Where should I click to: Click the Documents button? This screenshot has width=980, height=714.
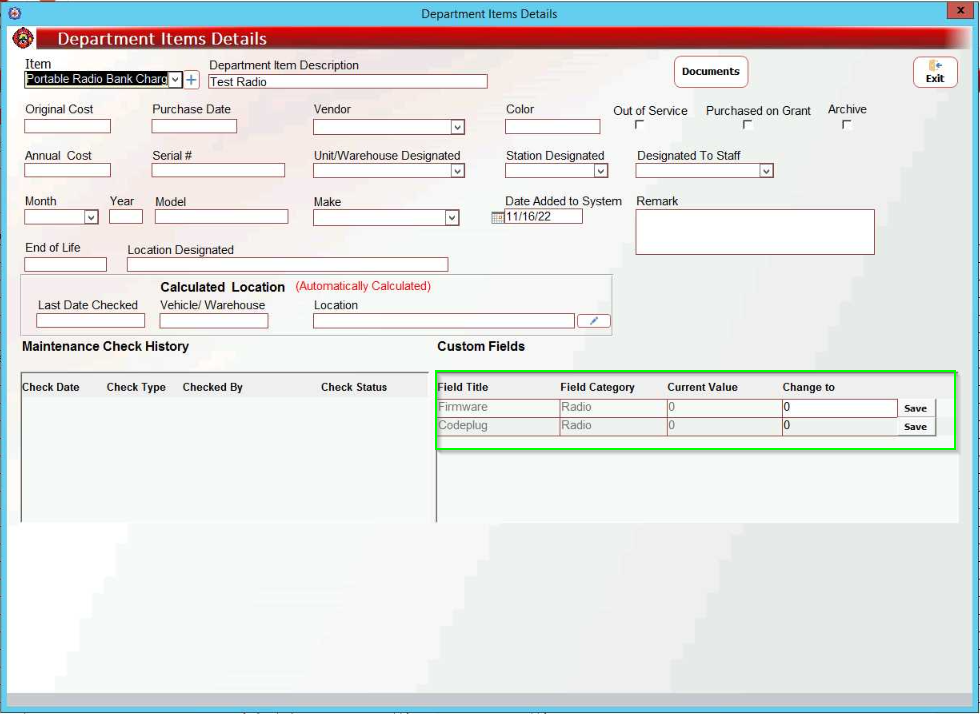coord(711,72)
